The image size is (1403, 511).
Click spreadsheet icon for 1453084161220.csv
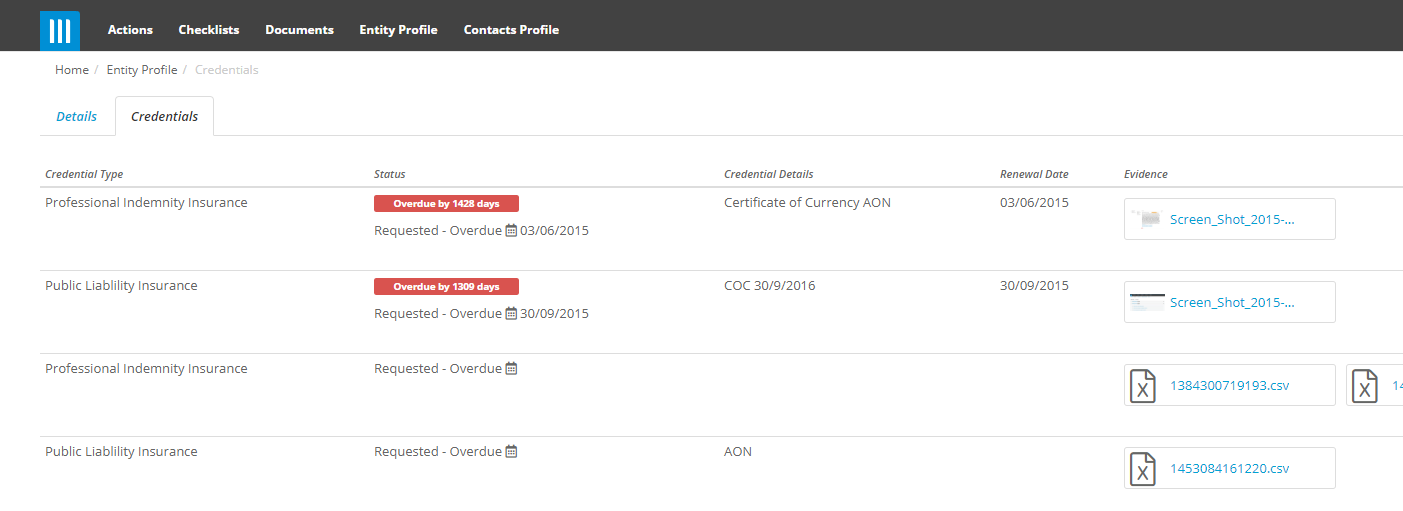coord(1143,469)
